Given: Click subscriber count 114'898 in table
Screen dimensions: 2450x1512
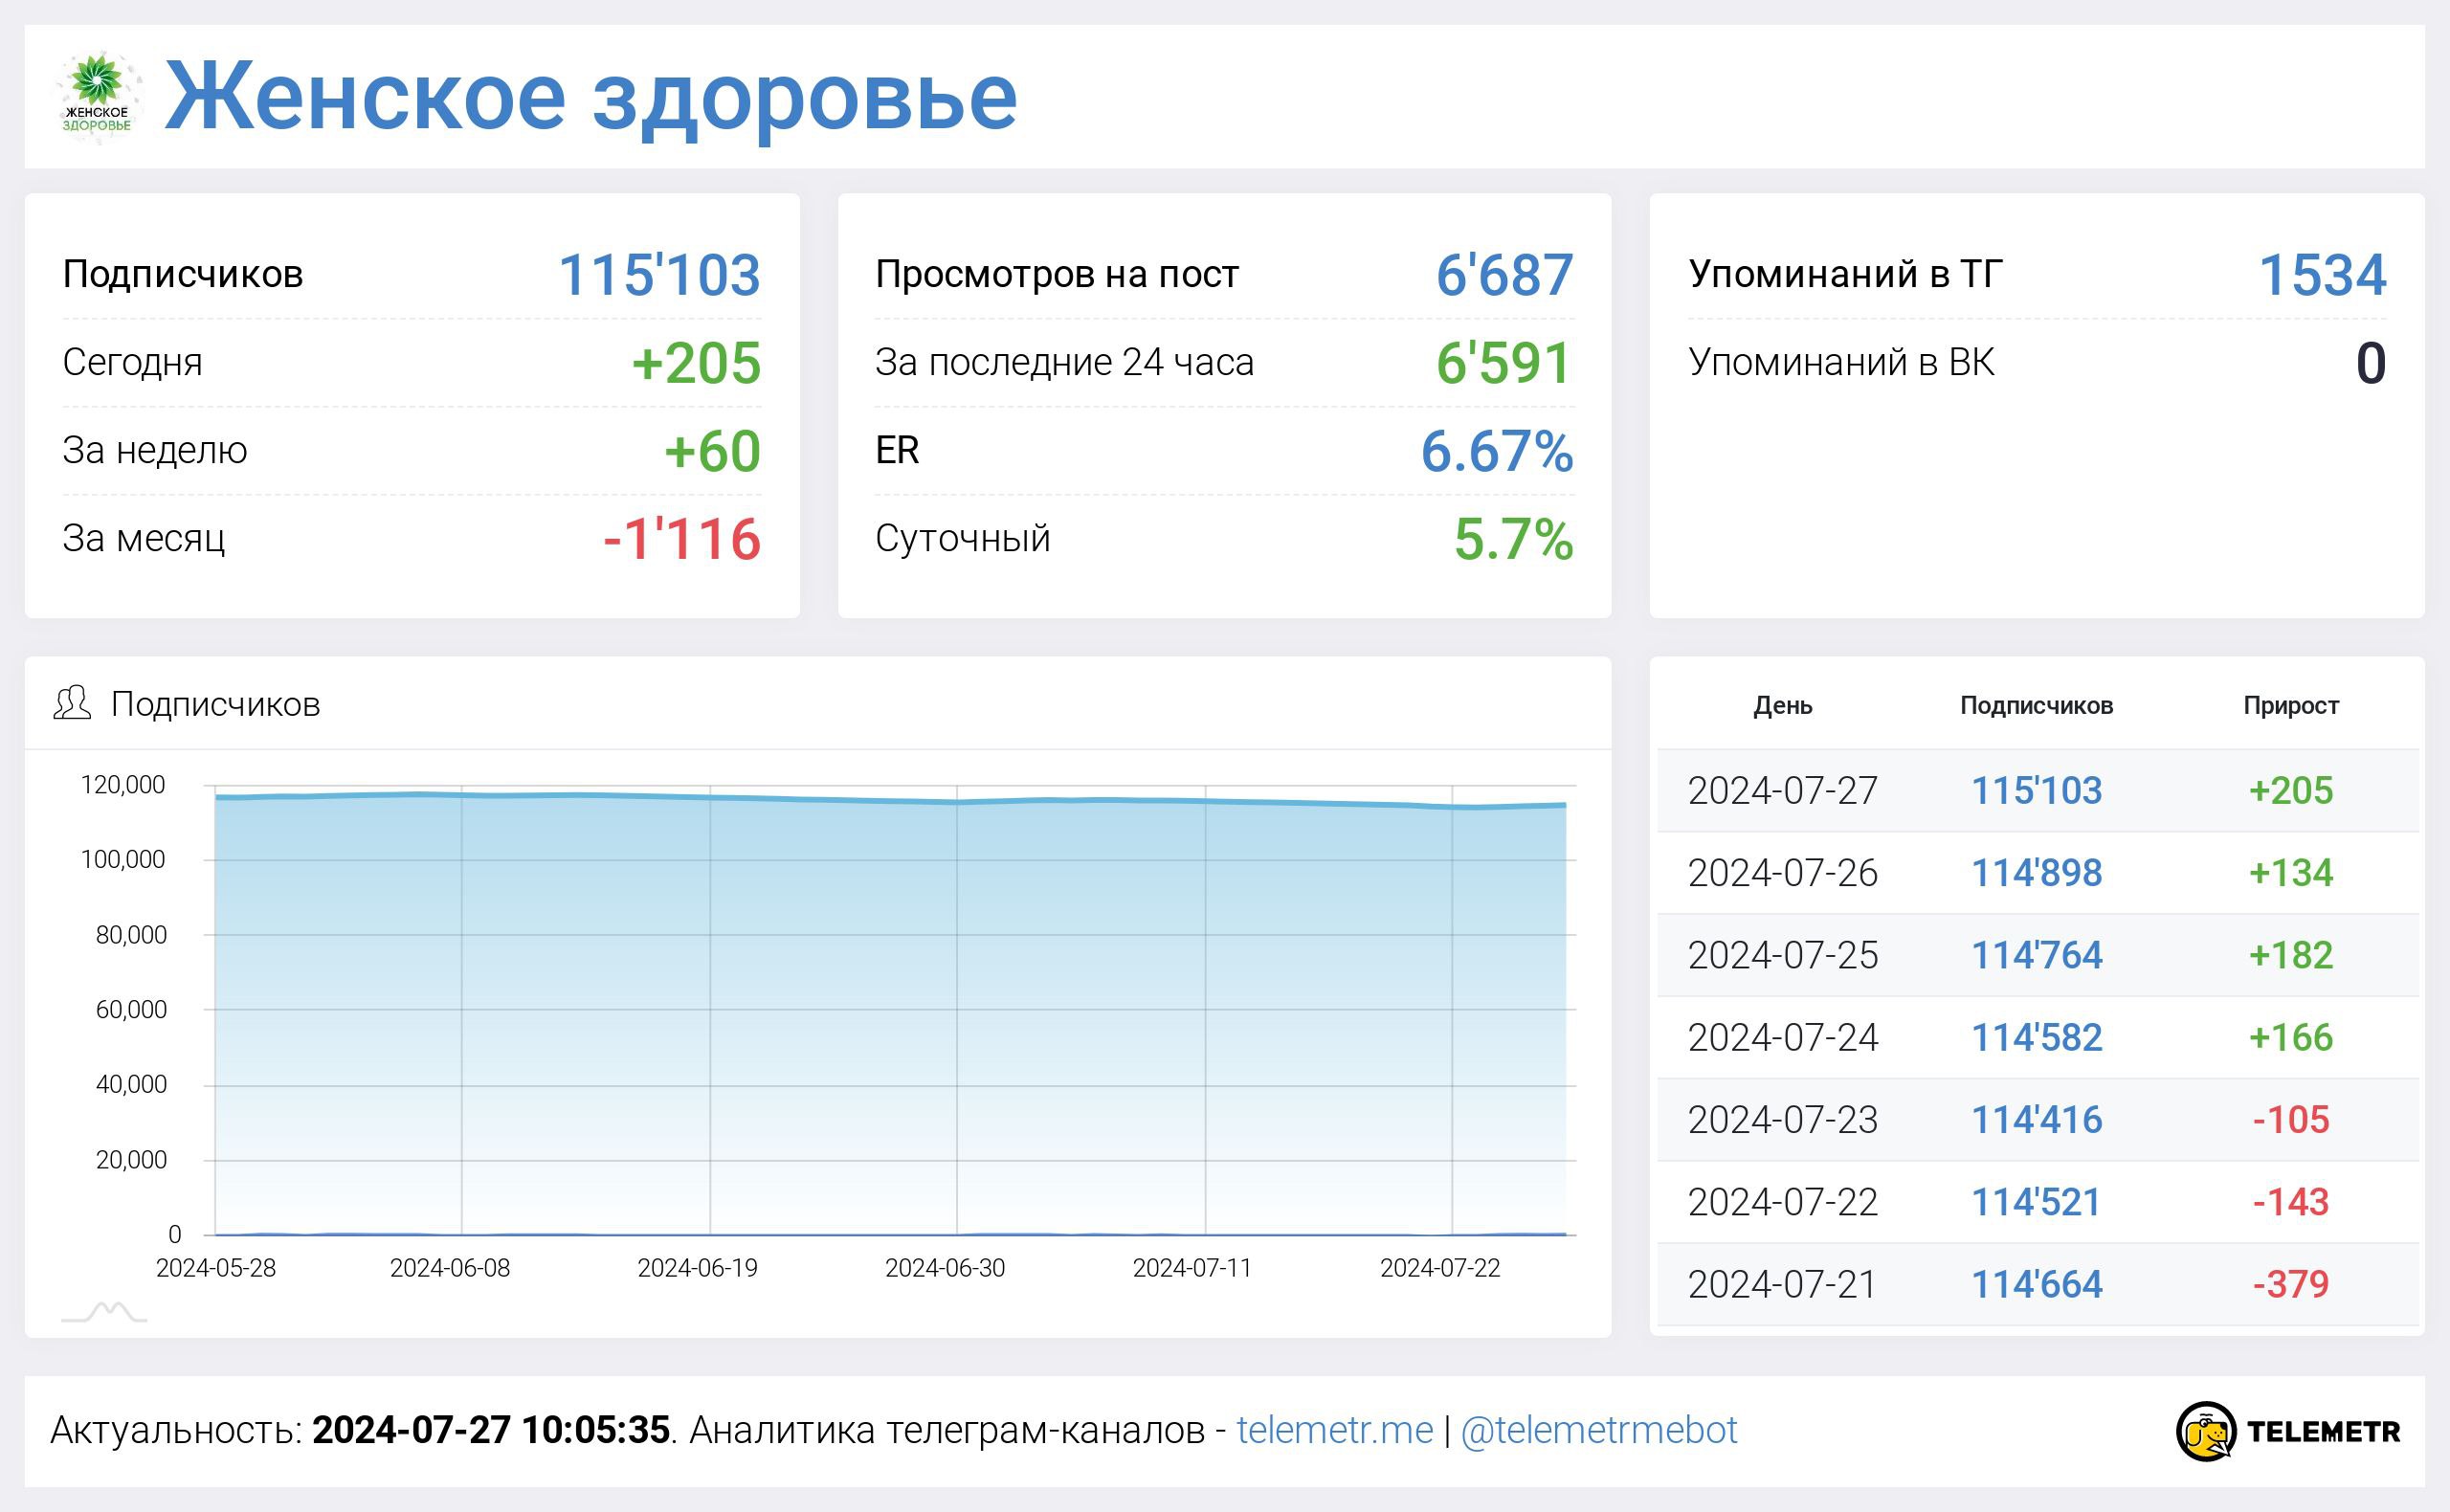Looking at the screenshot, I should pos(2036,872).
